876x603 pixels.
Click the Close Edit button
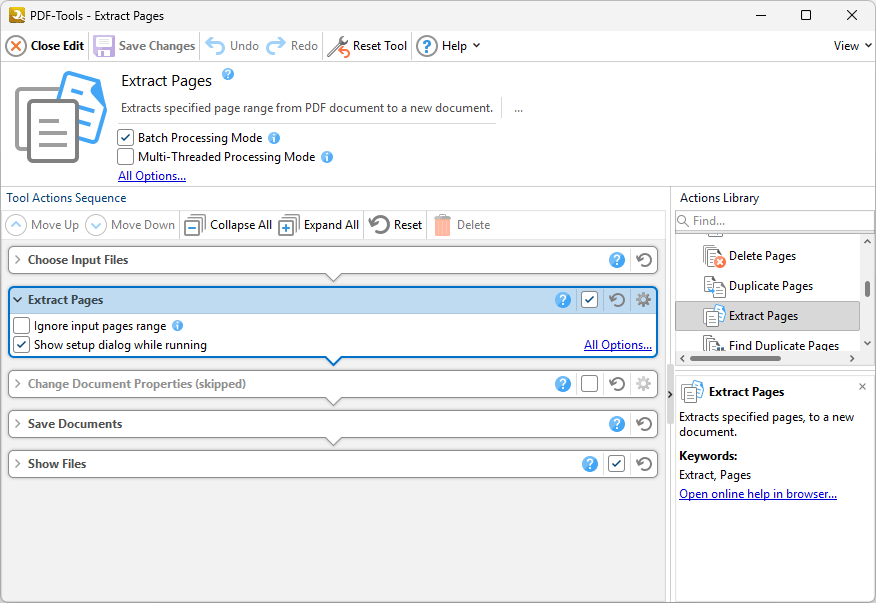point(45,46)
